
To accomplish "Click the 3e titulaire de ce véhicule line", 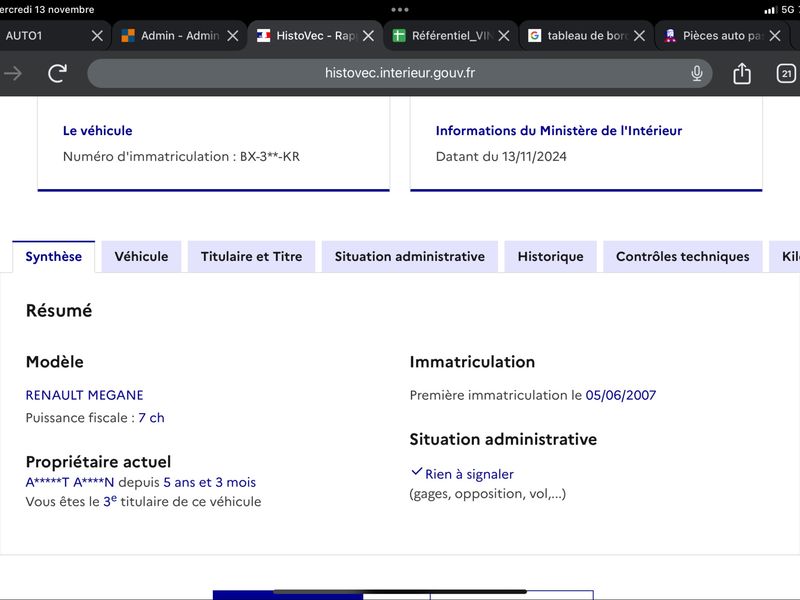I will [x=143, y=502].
